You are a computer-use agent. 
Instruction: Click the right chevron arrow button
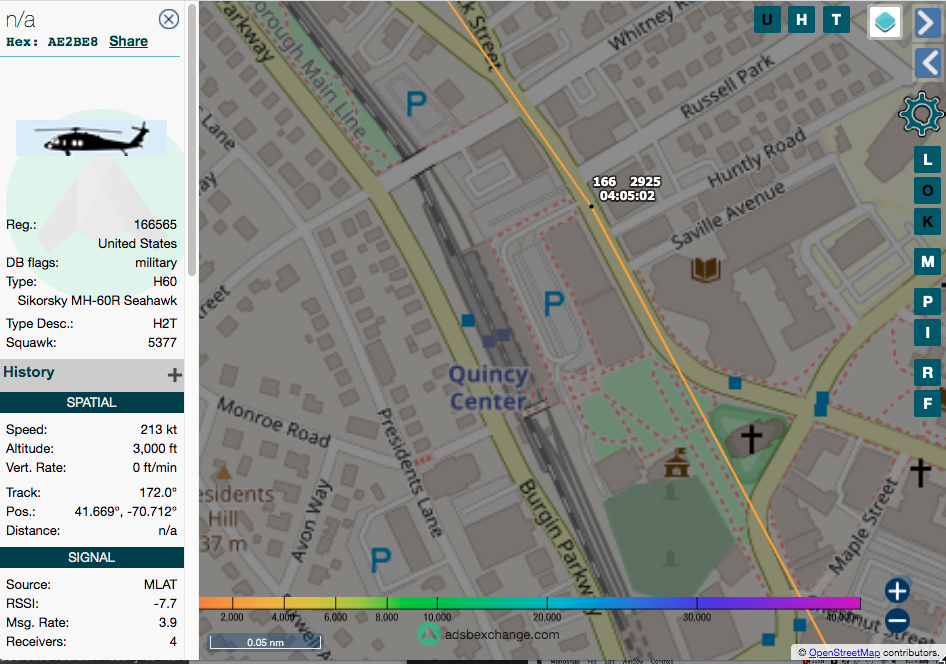coord(928,23)
